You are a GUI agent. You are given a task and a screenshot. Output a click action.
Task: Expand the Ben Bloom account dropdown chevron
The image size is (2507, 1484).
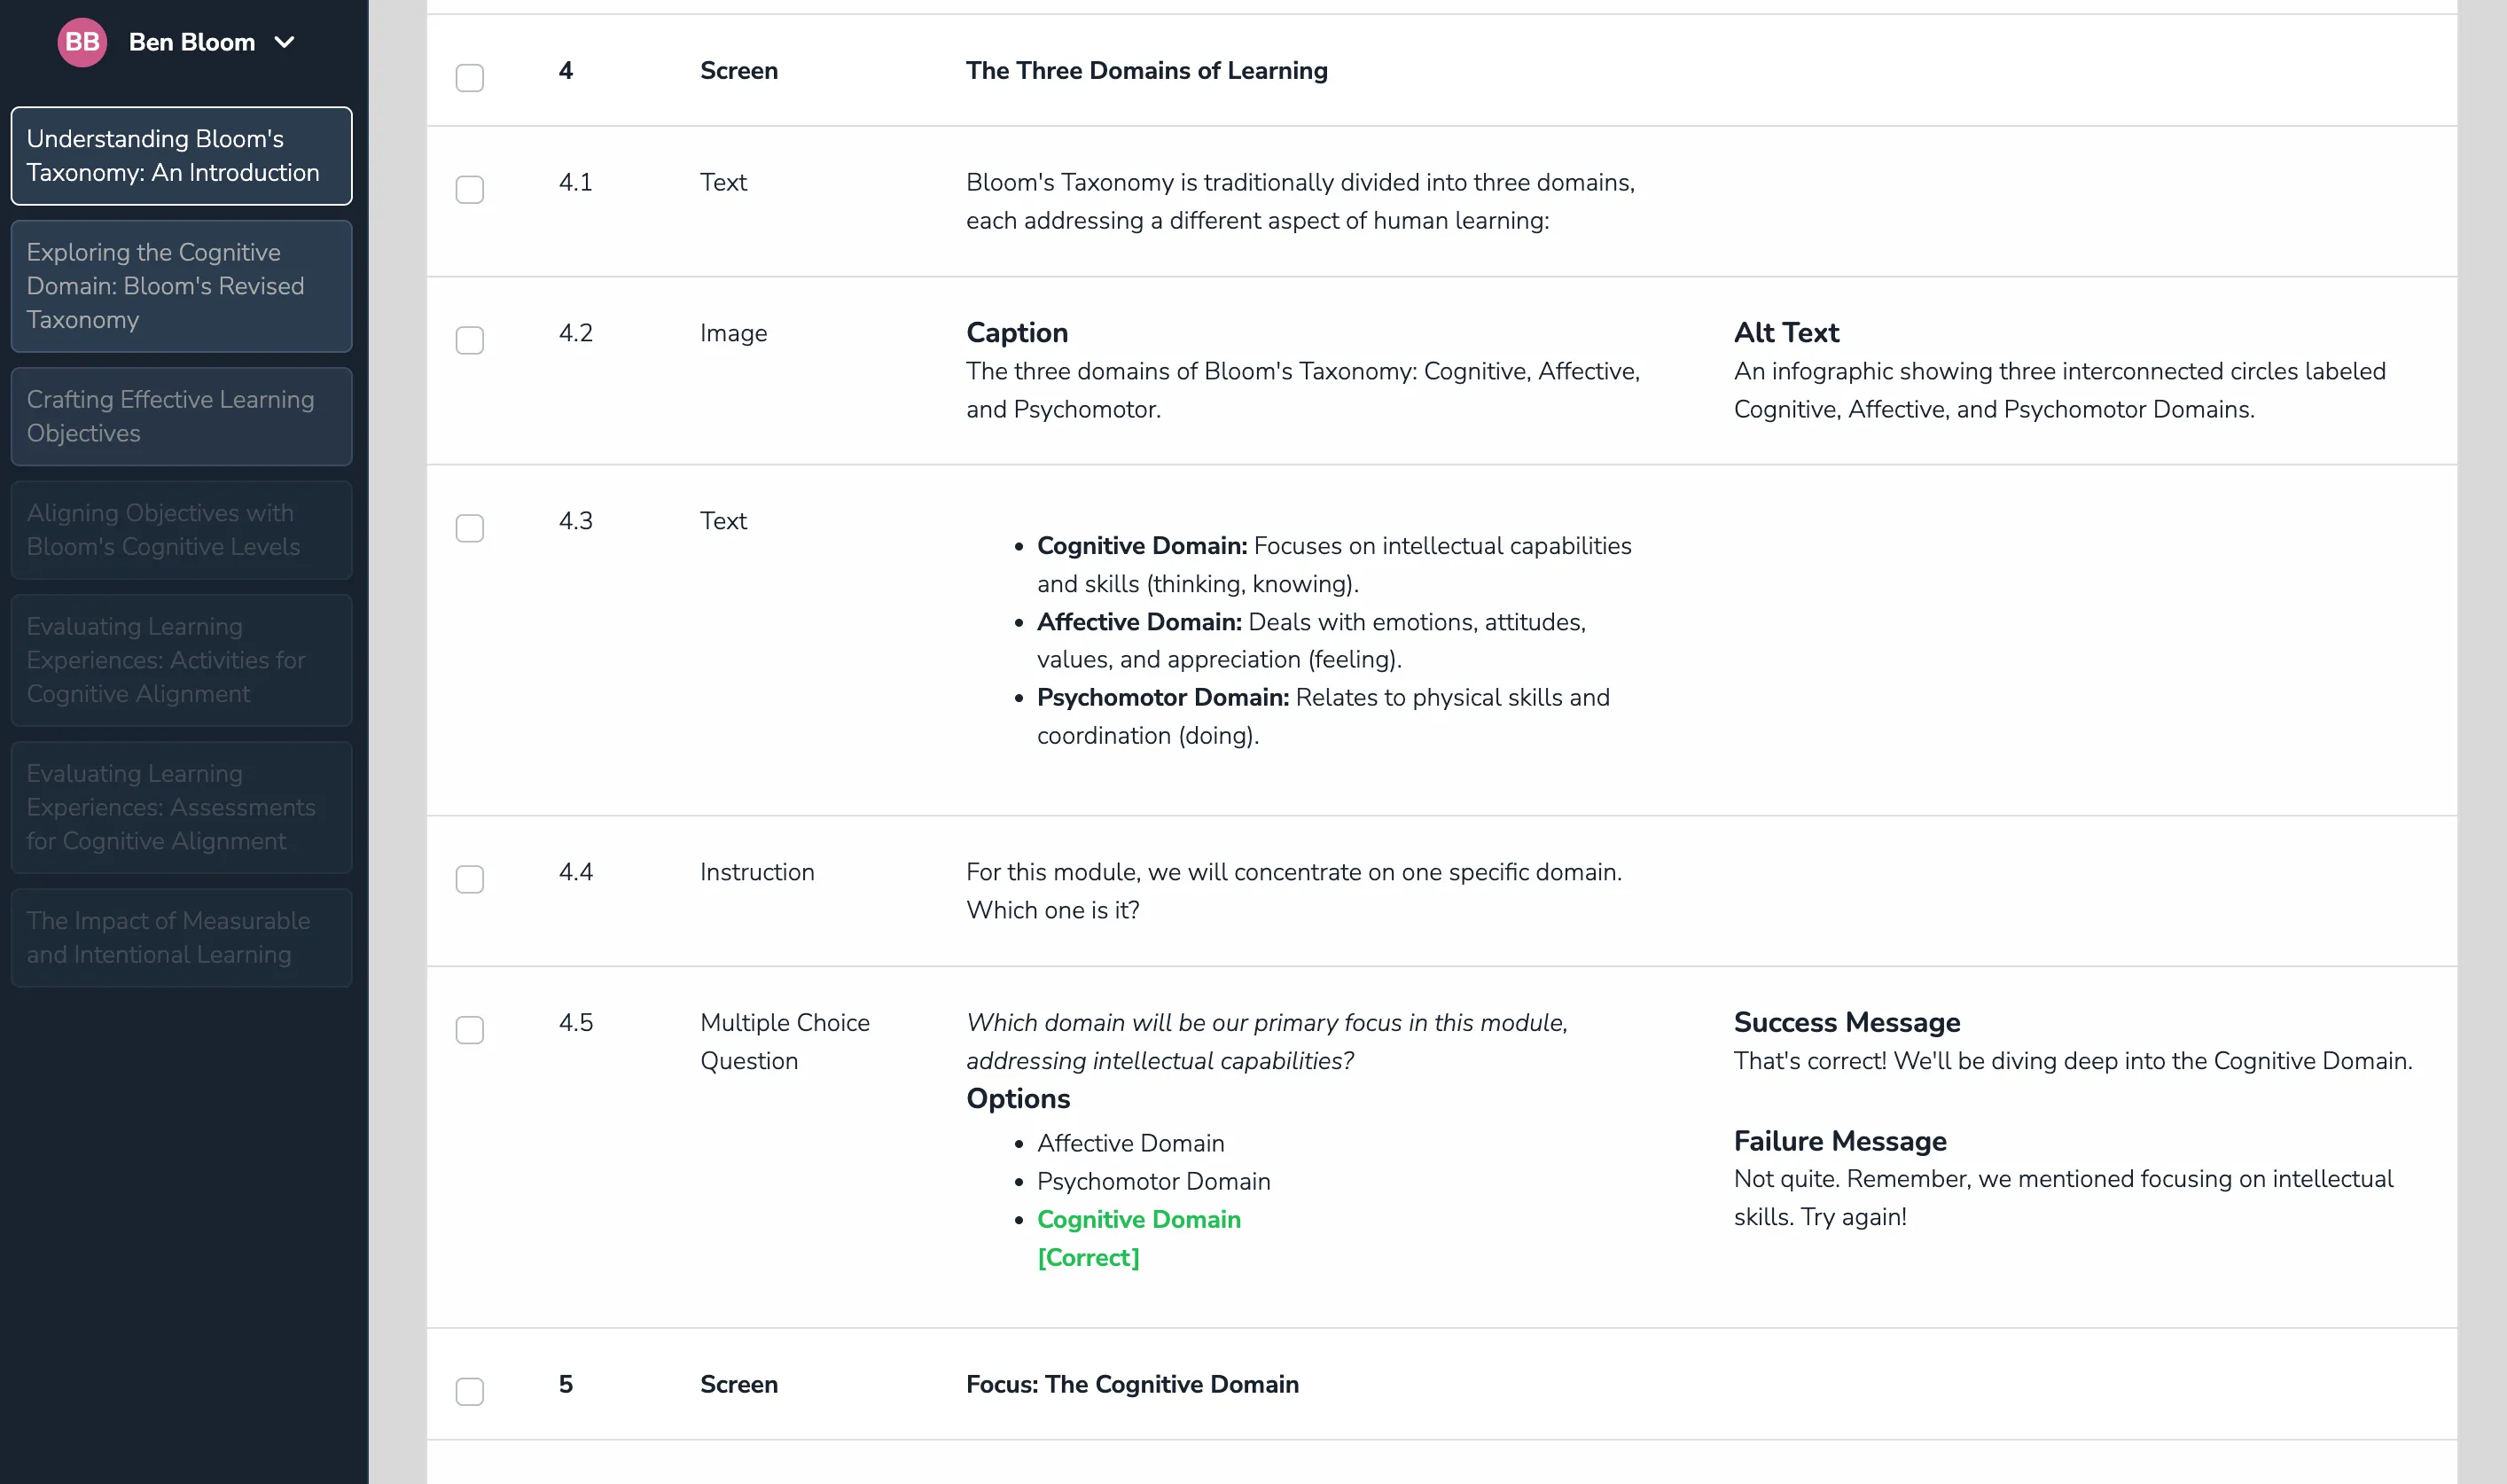click(x=284, y=42)
